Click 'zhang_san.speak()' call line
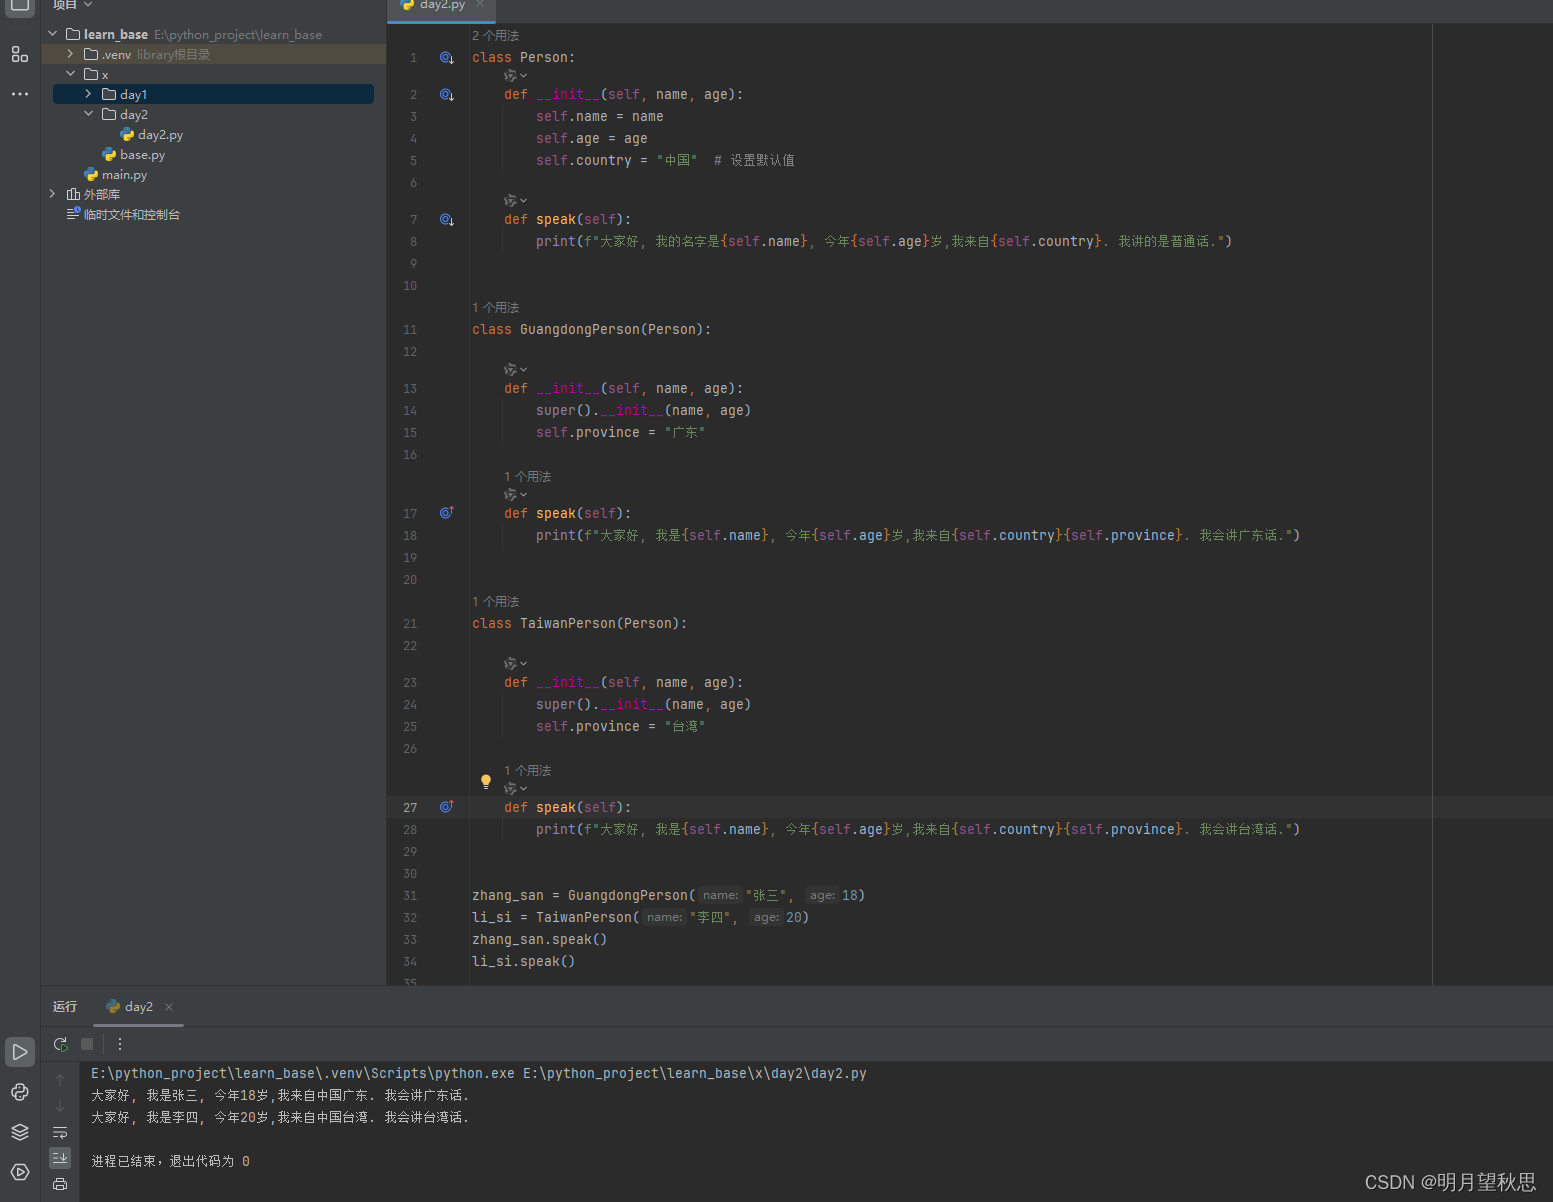Screen dimensions: 1553x1202 pos(540,940)
